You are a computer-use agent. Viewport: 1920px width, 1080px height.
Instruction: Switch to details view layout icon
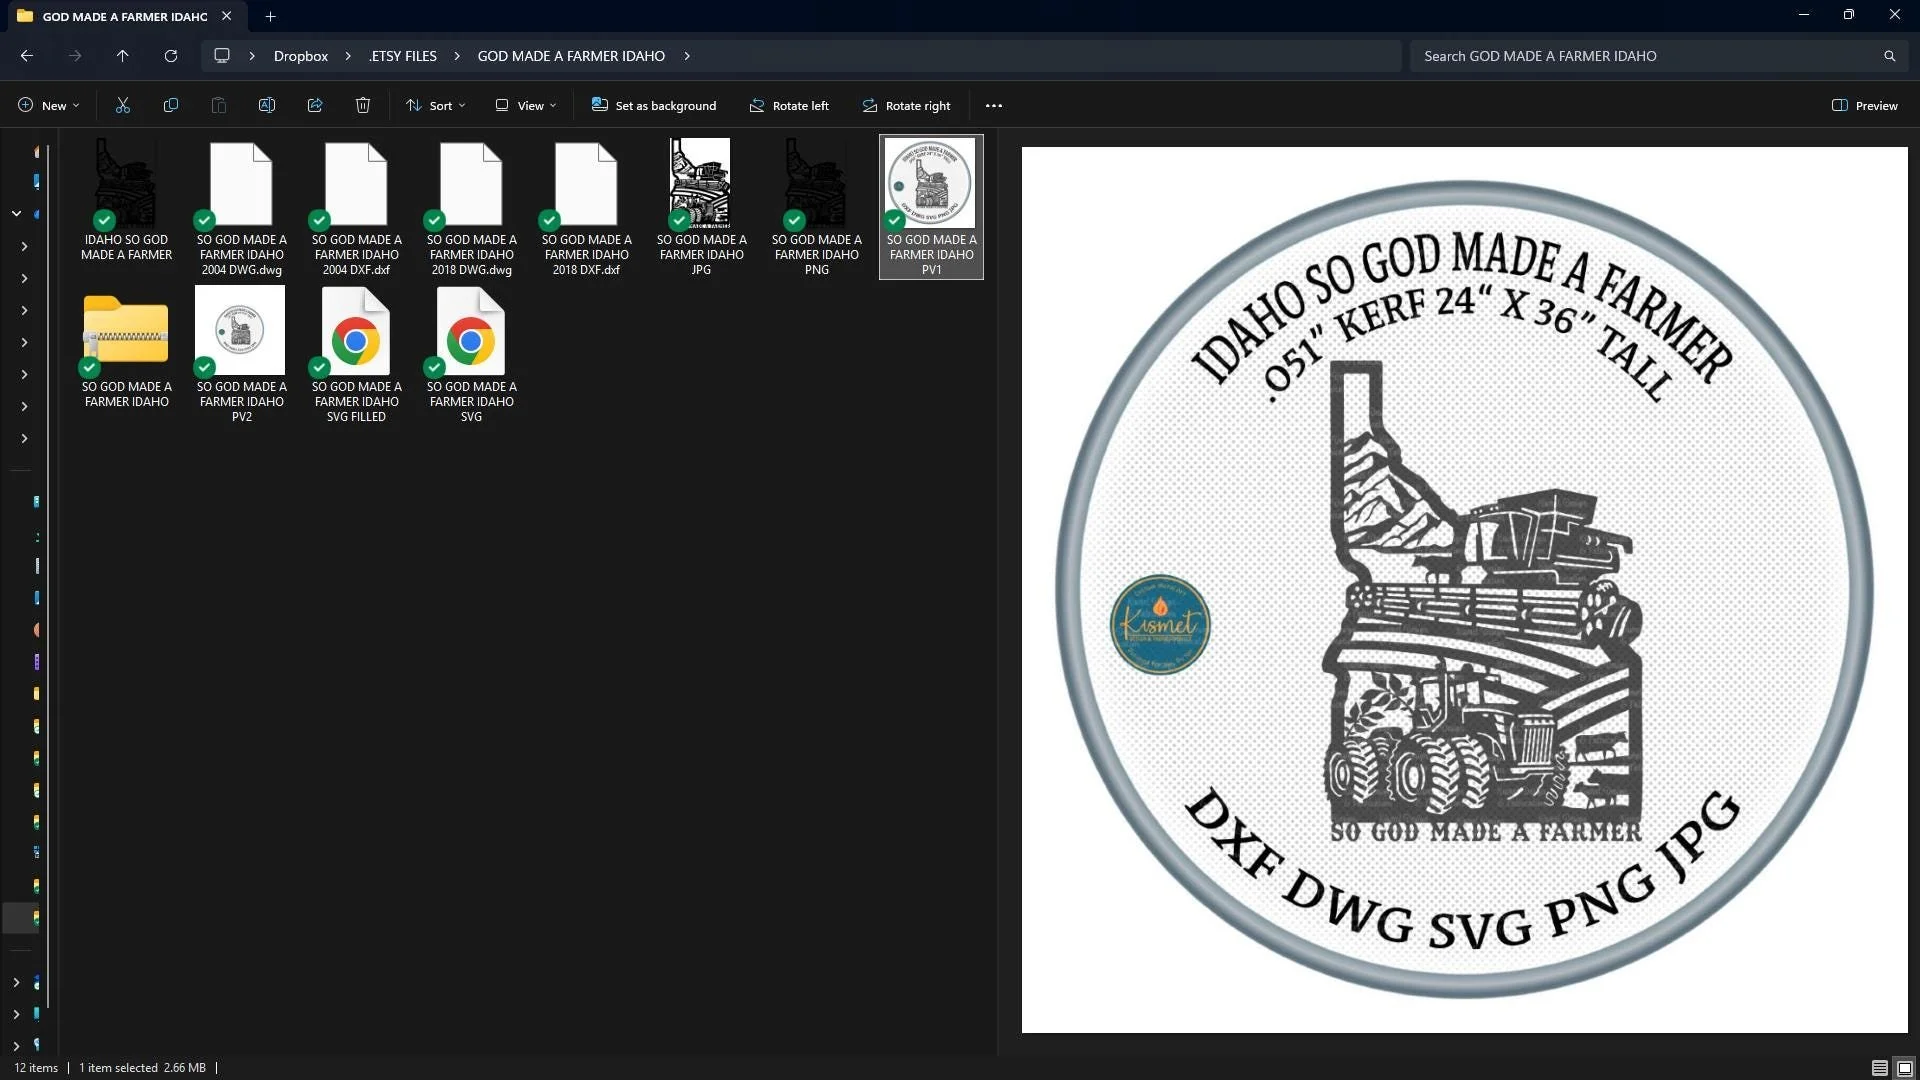(1879, 1068)
